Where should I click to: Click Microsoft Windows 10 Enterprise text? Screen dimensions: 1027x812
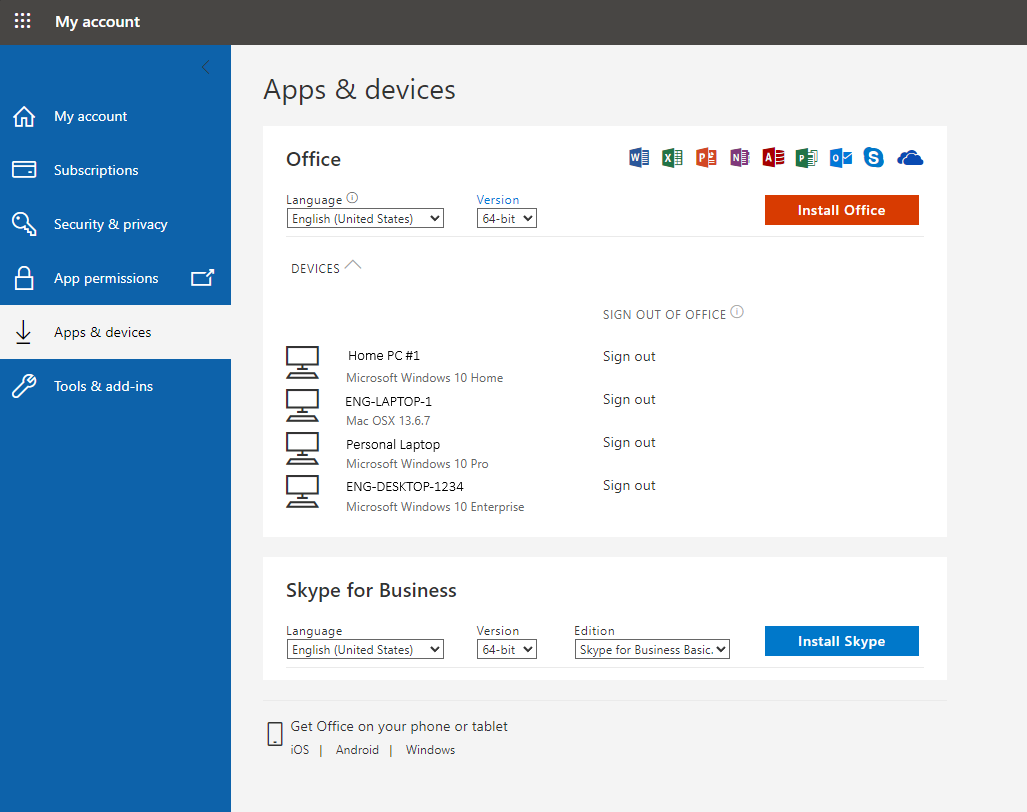pos(435,507)
